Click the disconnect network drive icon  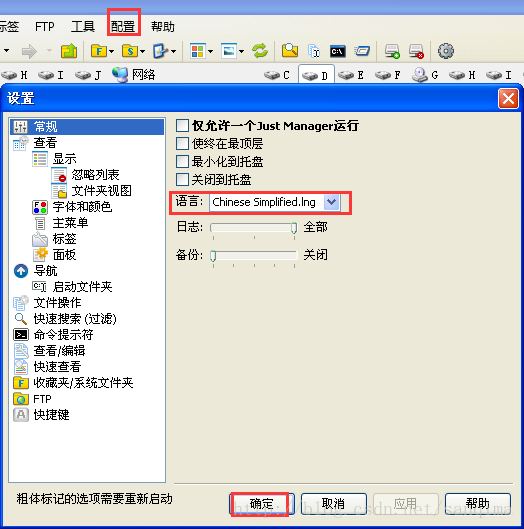416,51
